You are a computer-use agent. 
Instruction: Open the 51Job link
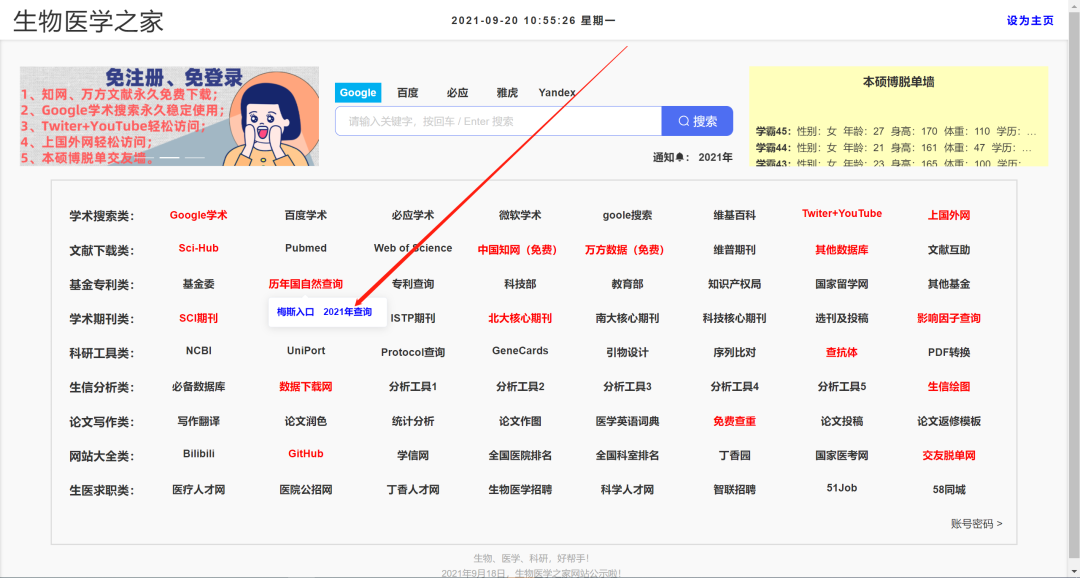842,488
